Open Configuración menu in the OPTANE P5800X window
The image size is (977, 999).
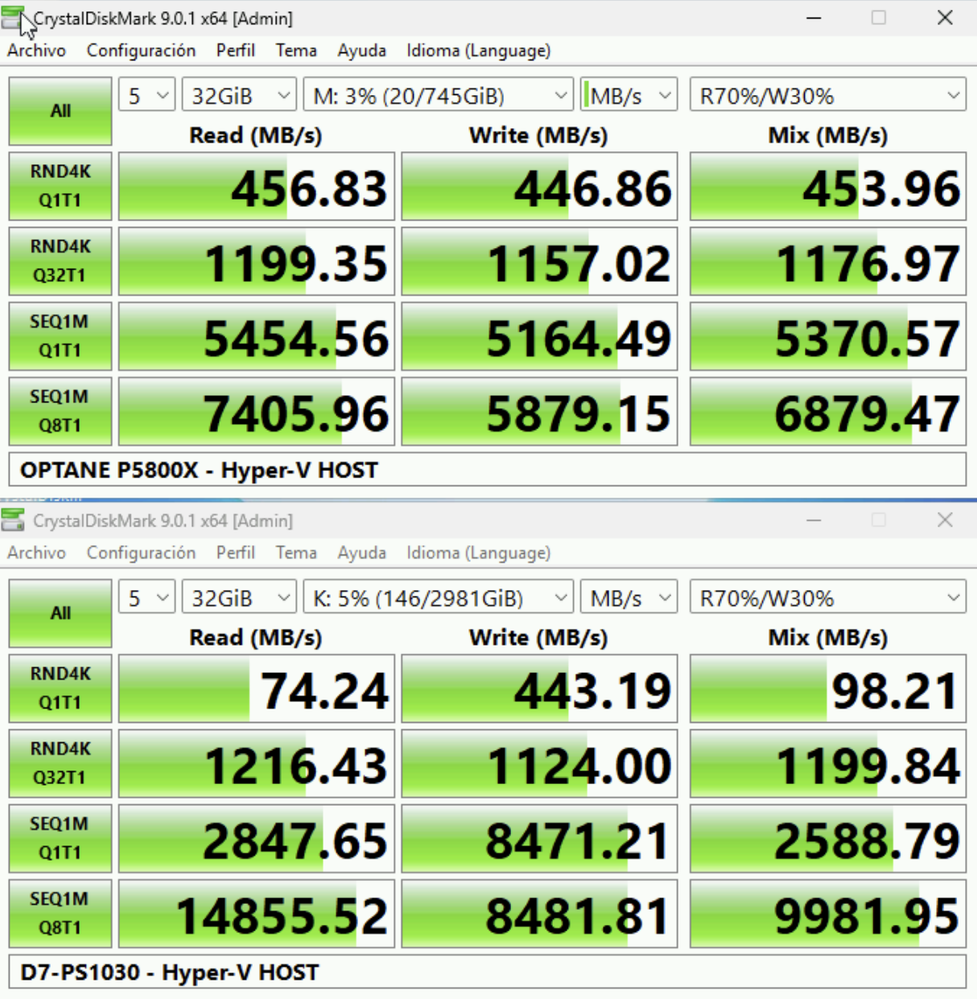(141, 50)
